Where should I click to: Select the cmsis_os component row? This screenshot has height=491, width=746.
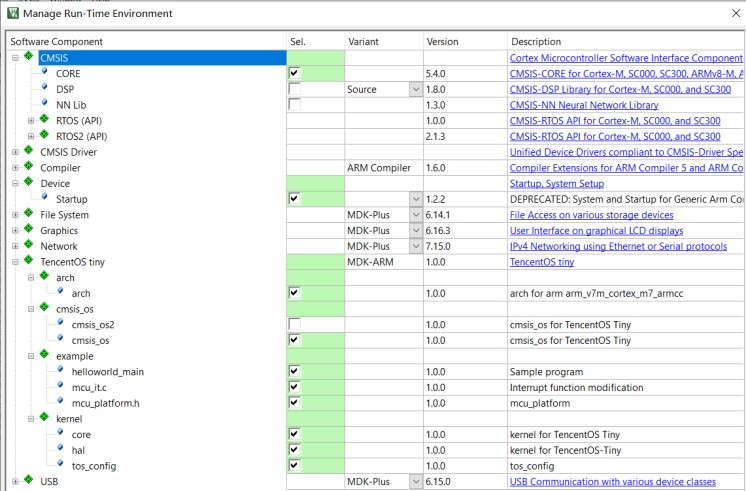point(90,341)
